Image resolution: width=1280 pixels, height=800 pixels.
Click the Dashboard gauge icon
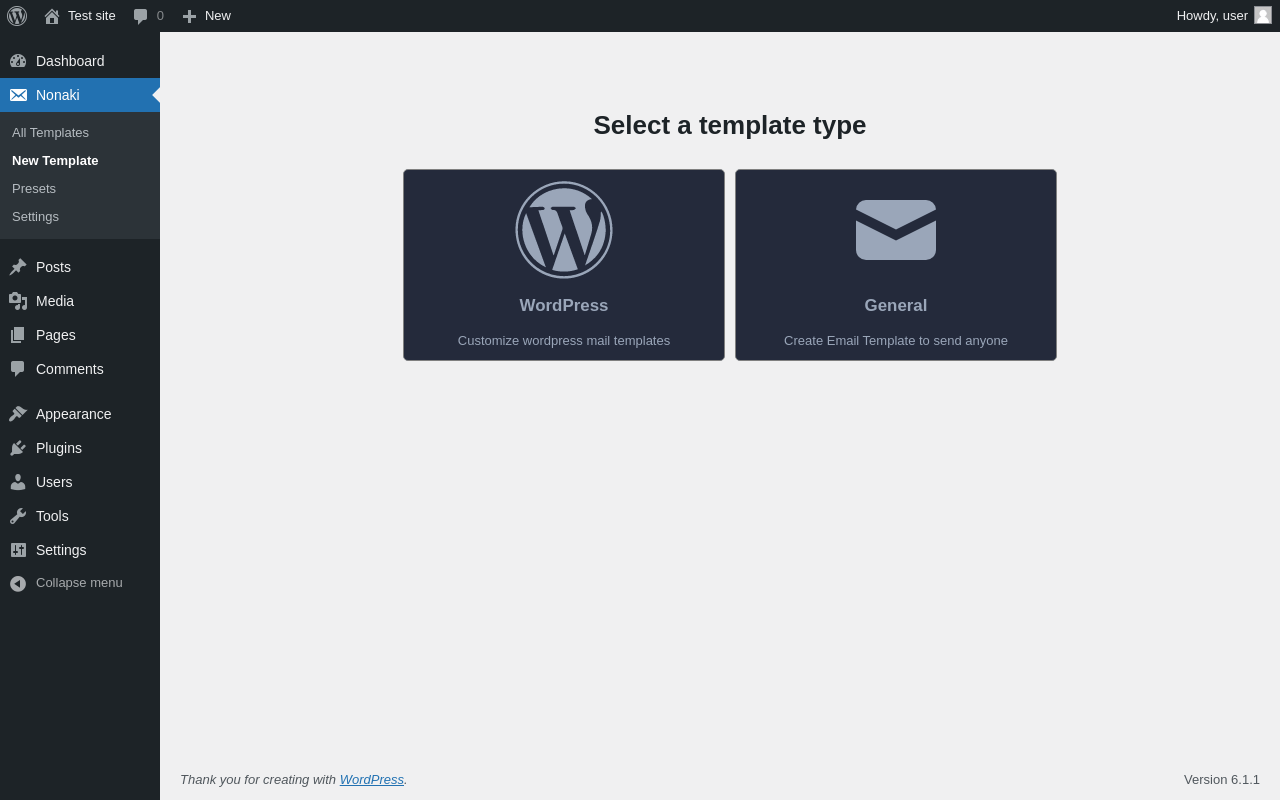coord(18,61)
